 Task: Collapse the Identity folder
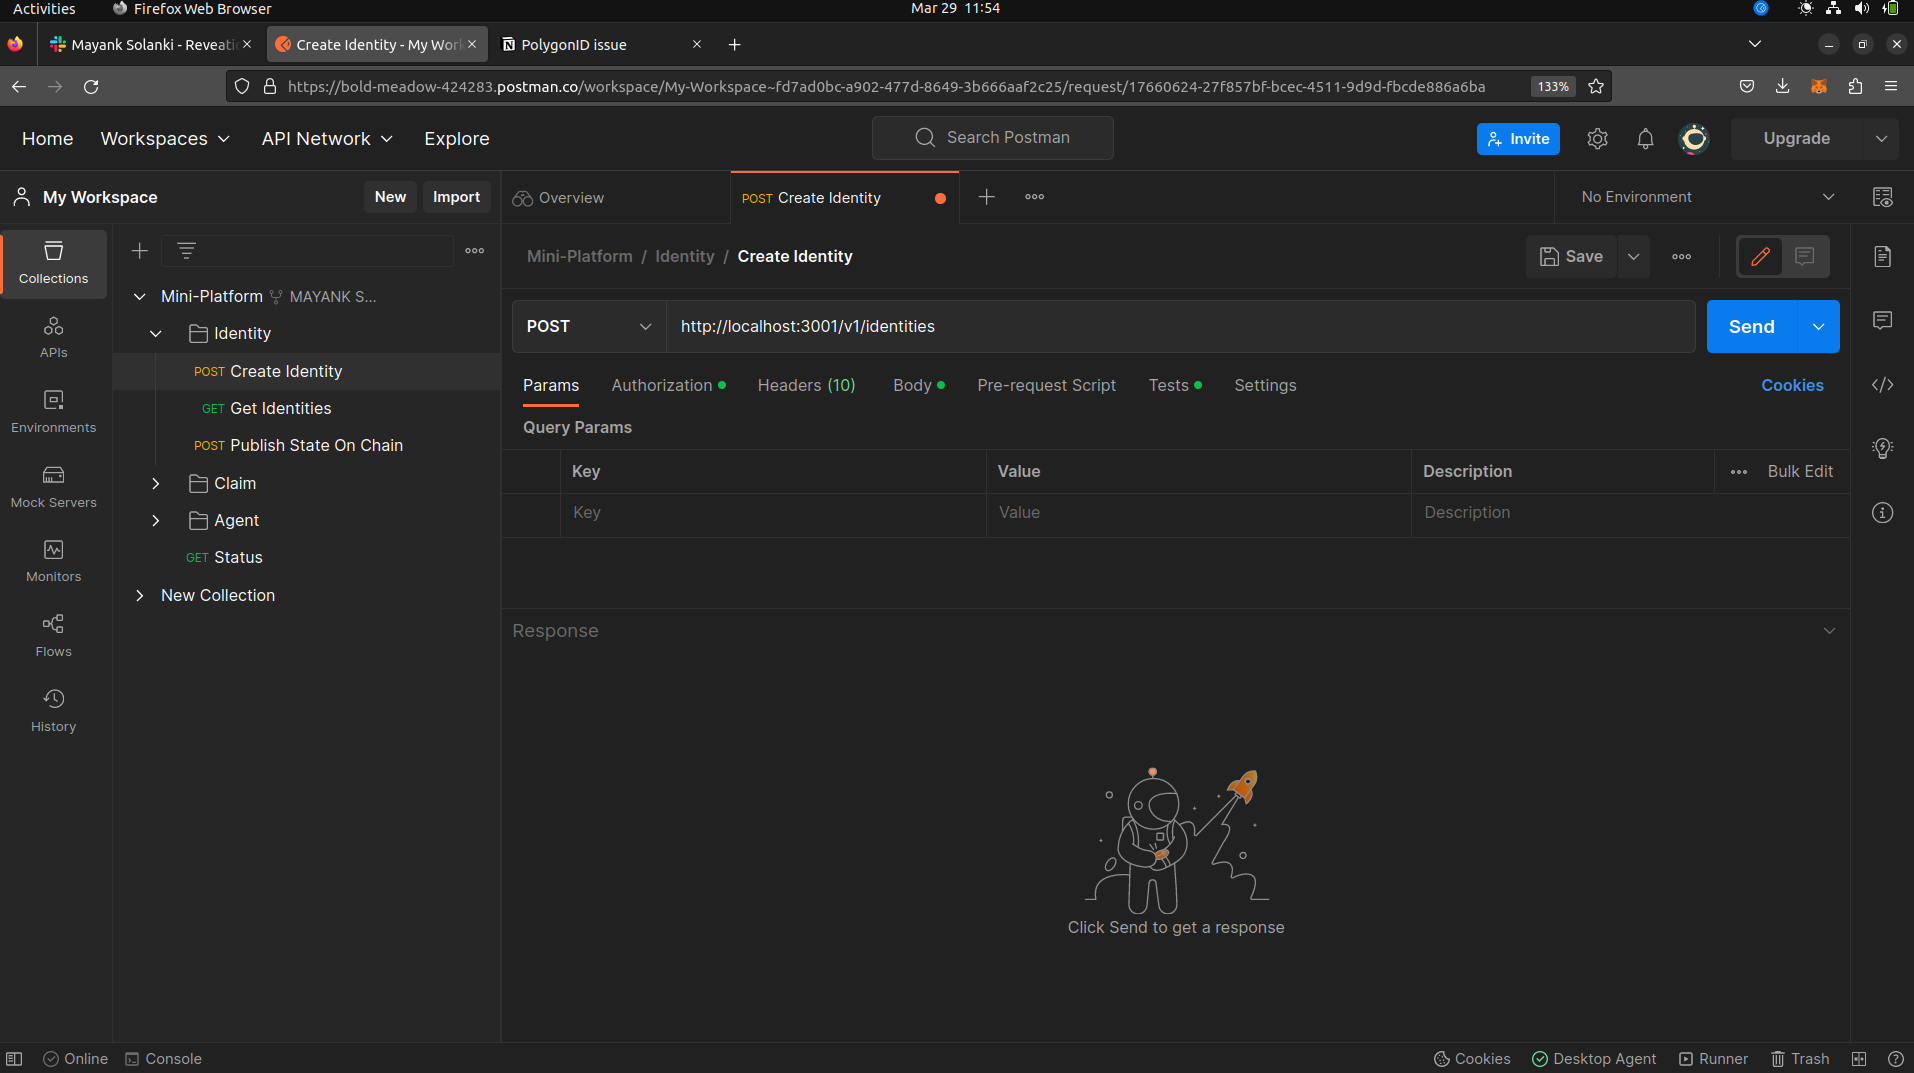[156, 333]
